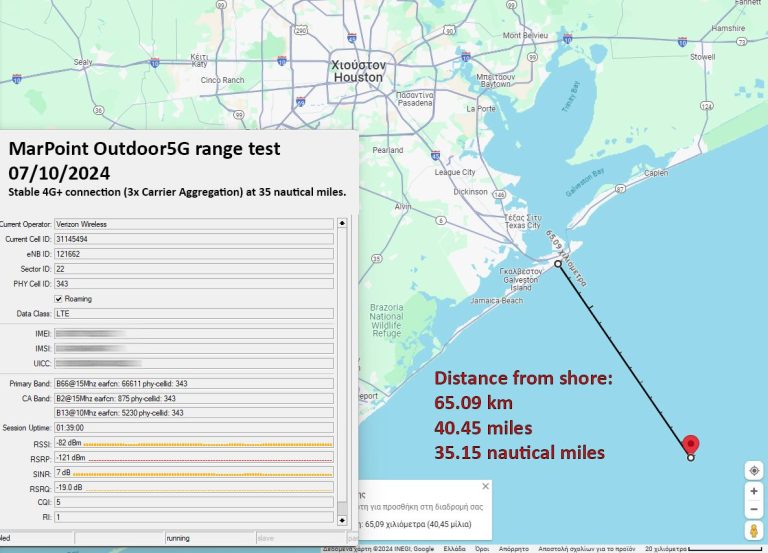Image resolution: width=768 pixels, height=553 pixels.
Task: Zoom out with the minus button
Action: pyautogui.click(x=754, y=509)
